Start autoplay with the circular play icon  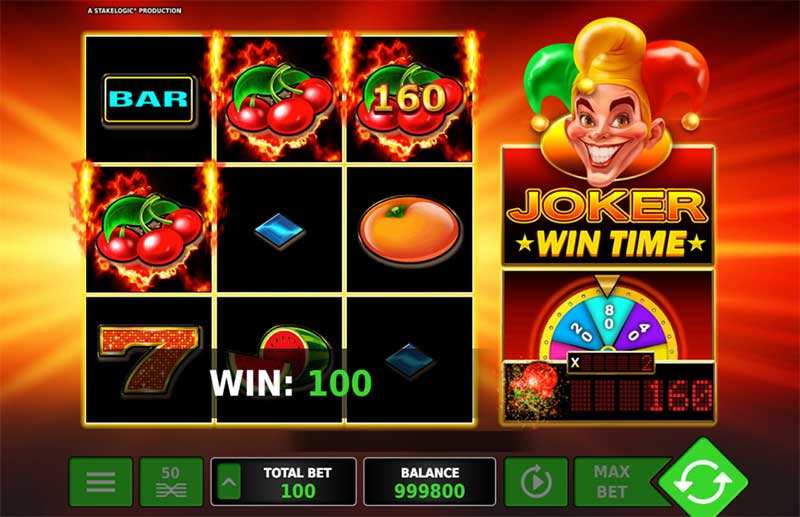[536, 482]
